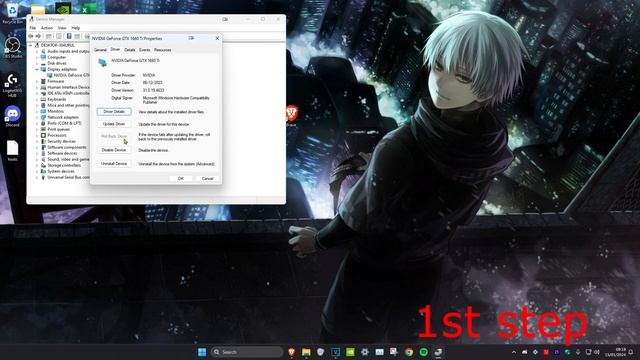
Task: Switch to the Events tab
Action: pyautogui.click(x=144, y=50)
